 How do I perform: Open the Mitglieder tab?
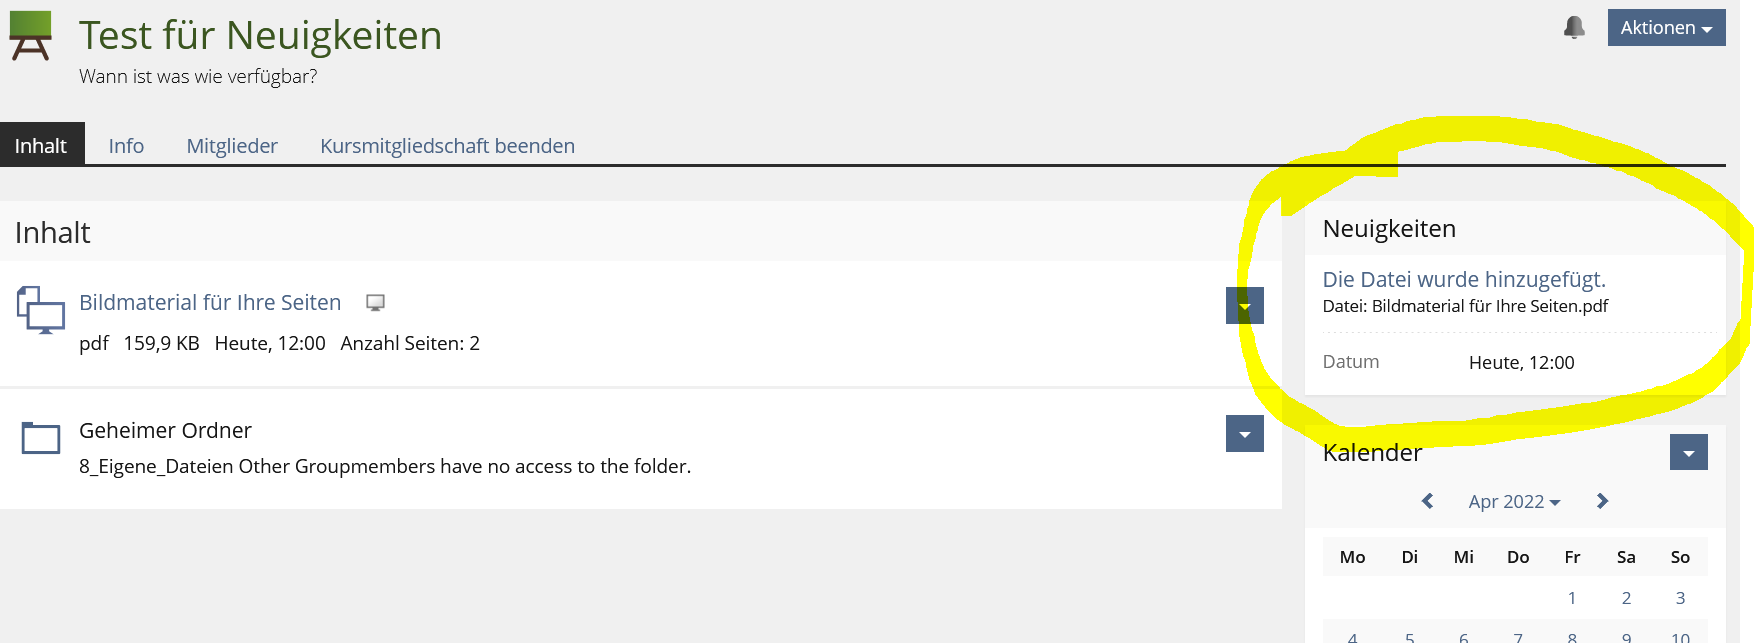tap(232, 146)
